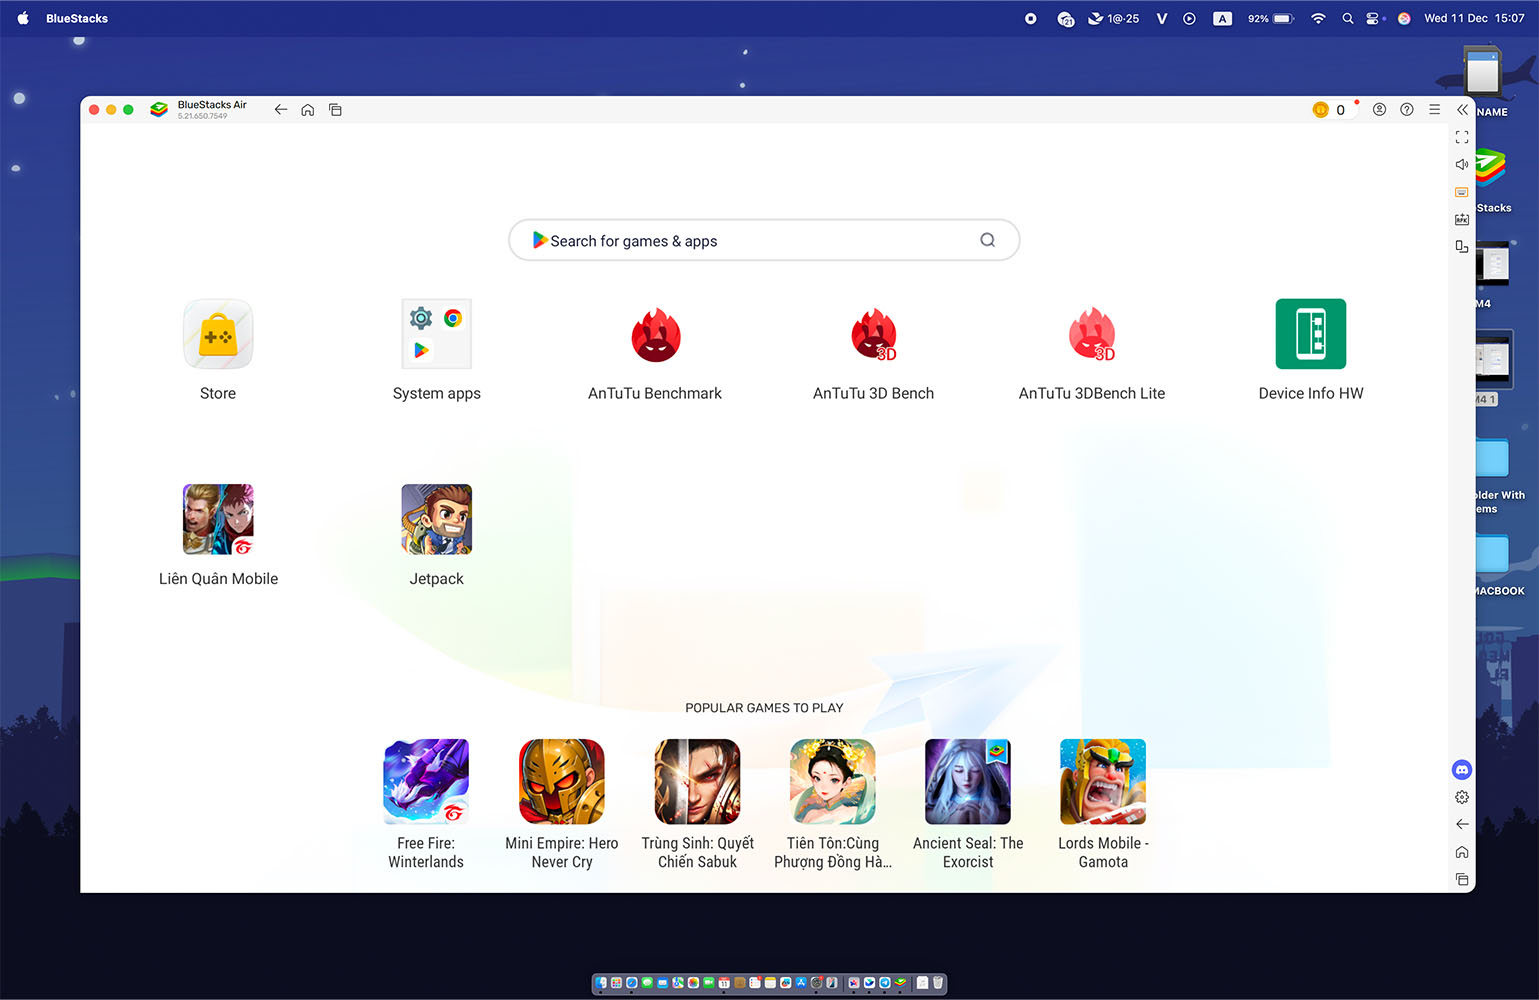Screen dimensions: 1539x1000
Task: Open the BlueStacks account profile
Action: [1379, 110]
